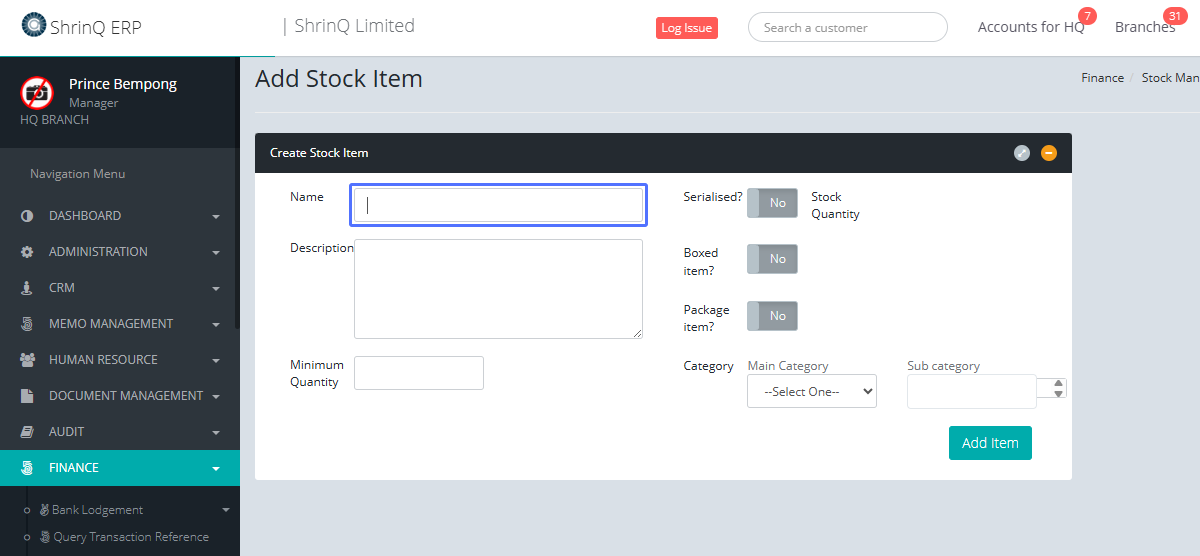Expand the CRM menu arrow
Screen dimensions: 1200x556
(216, 289)
